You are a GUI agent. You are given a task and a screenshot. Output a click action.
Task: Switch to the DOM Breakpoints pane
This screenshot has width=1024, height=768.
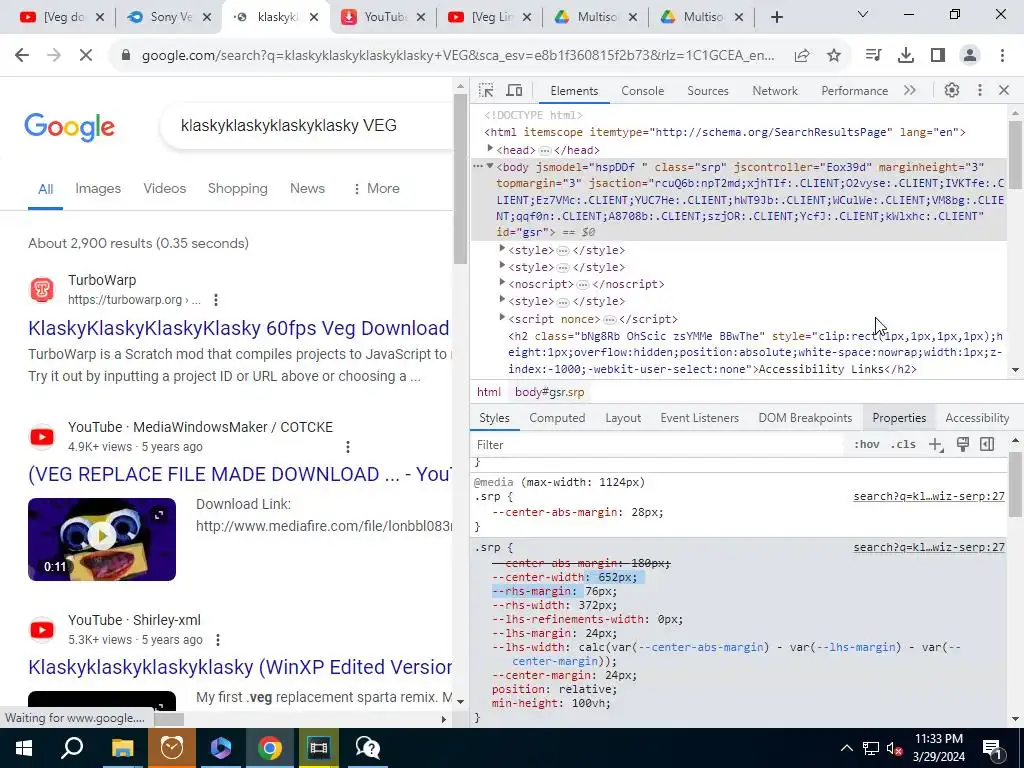tap(805, 418)
